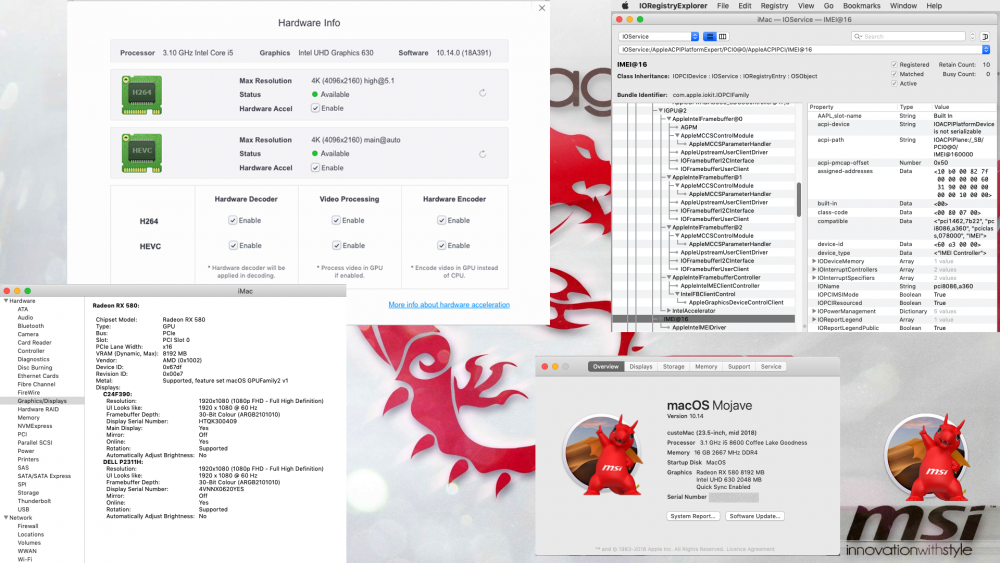Click the registry tree vertical scrollbar

[798, 200]
